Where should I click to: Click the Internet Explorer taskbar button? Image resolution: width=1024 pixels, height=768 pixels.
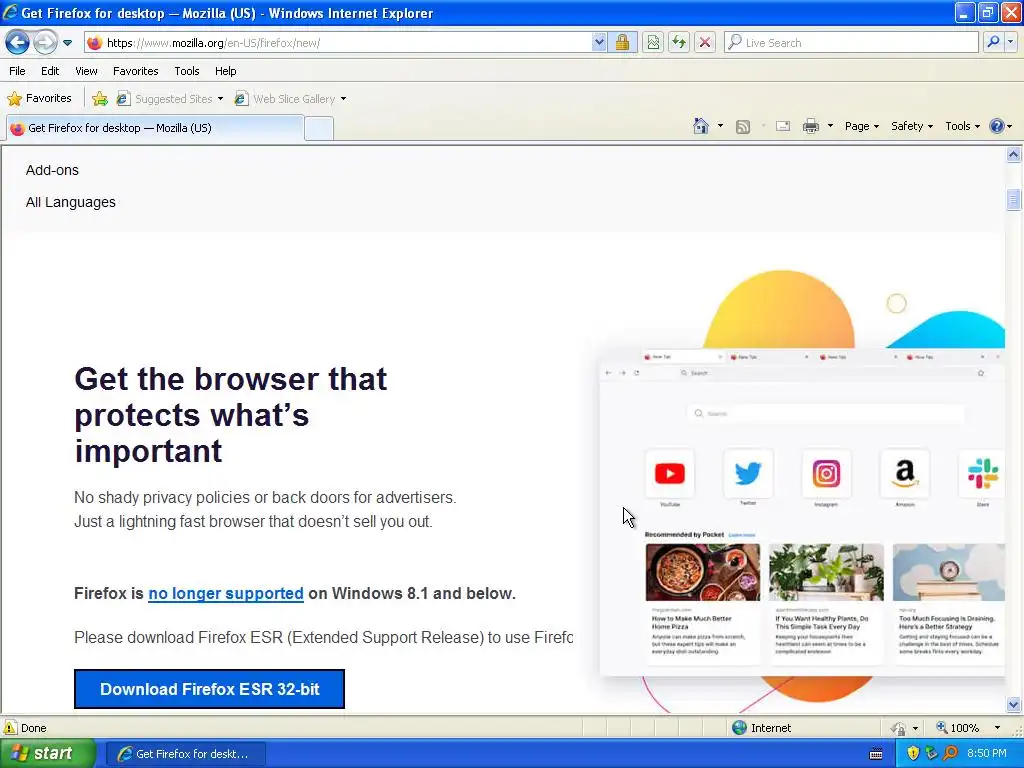pos(185,754)
